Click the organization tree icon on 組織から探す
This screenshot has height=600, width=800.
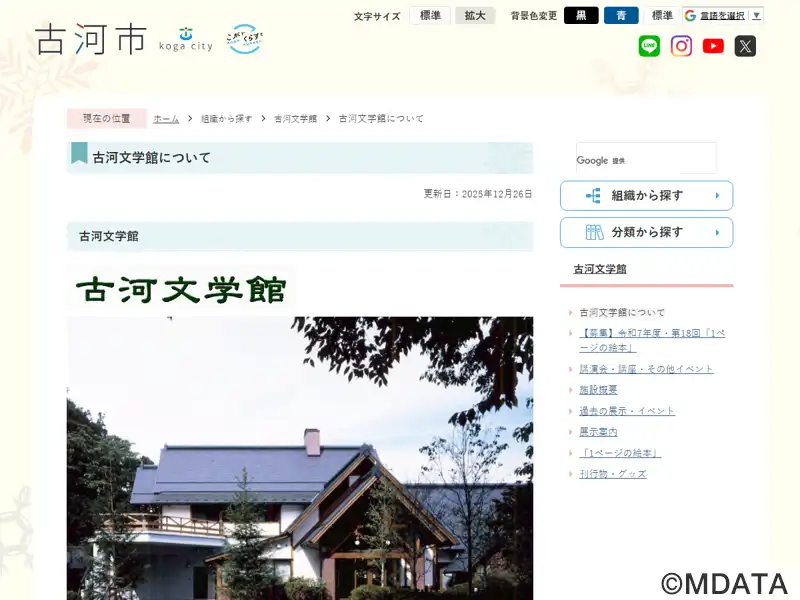click(x=593, y=195)
